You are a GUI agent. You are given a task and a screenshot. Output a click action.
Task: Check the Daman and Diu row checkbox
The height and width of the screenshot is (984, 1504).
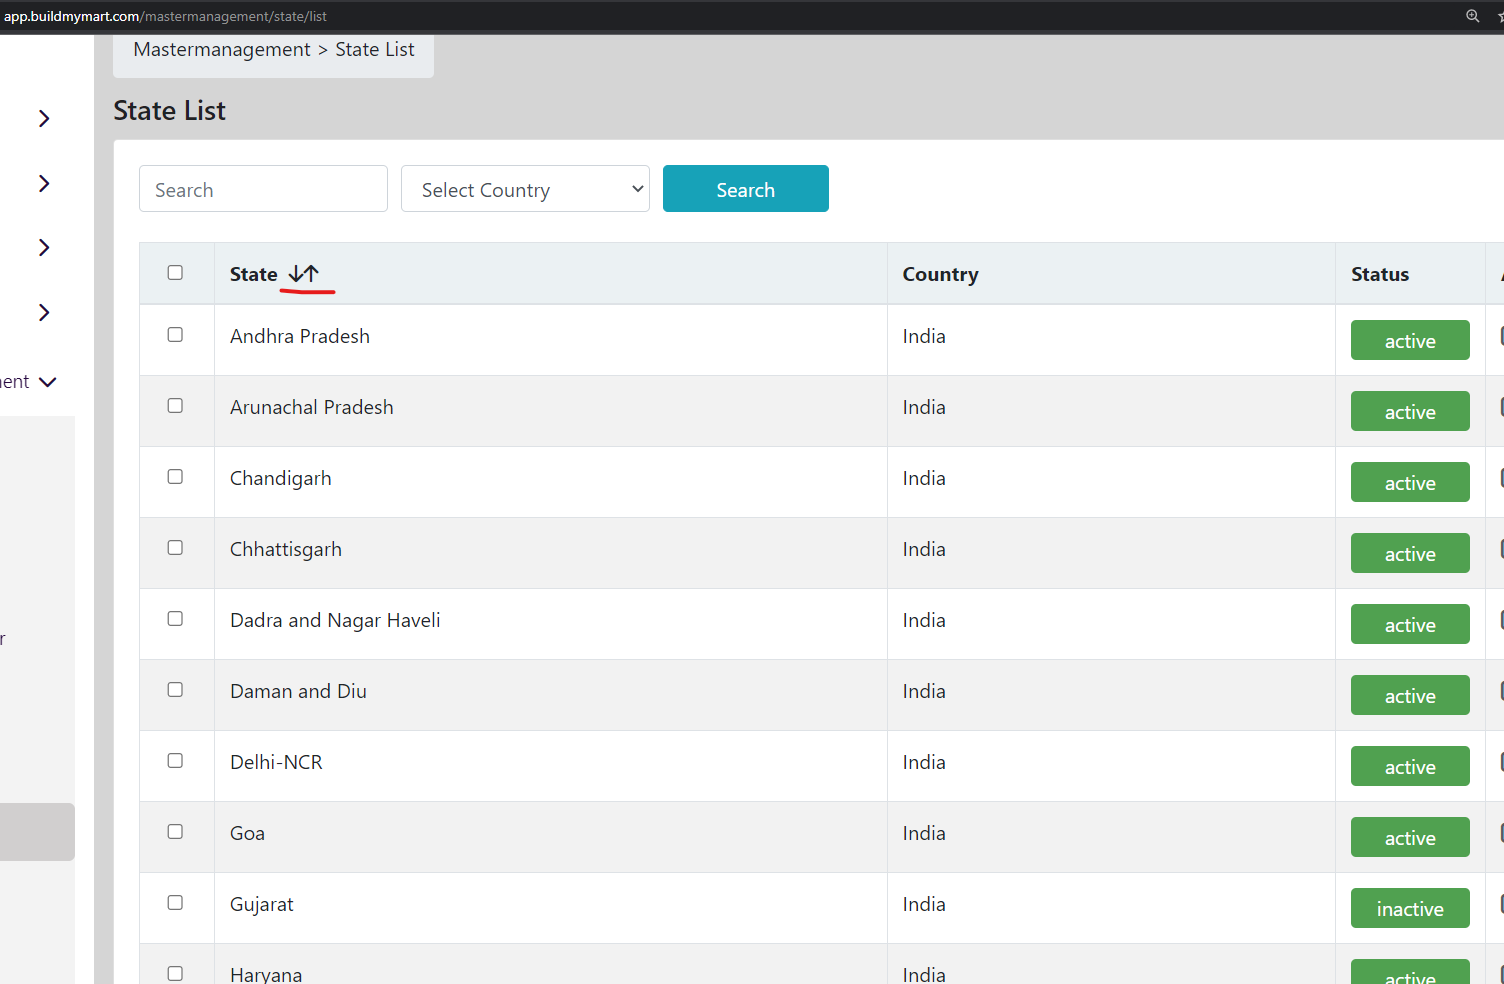click(x=175, y=690)
